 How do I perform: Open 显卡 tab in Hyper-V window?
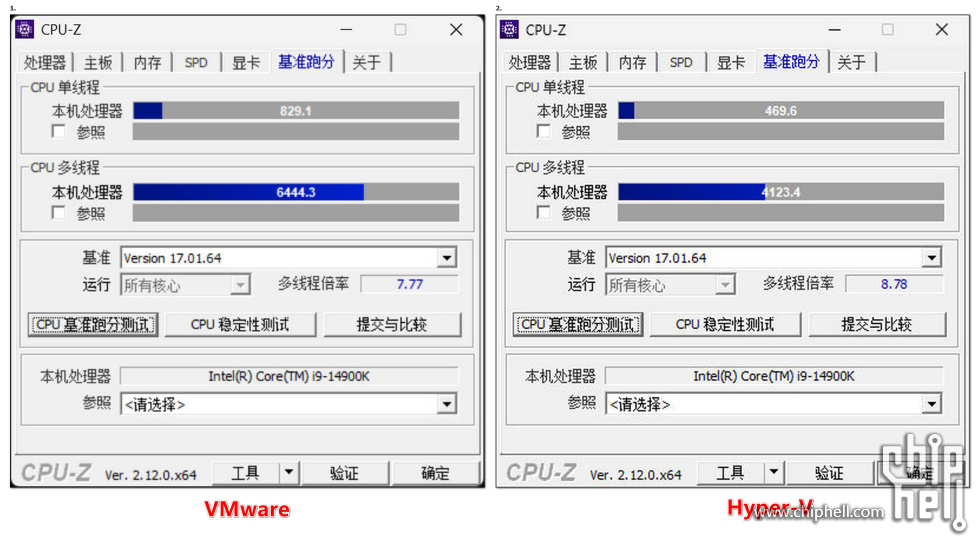coord(731,63)
